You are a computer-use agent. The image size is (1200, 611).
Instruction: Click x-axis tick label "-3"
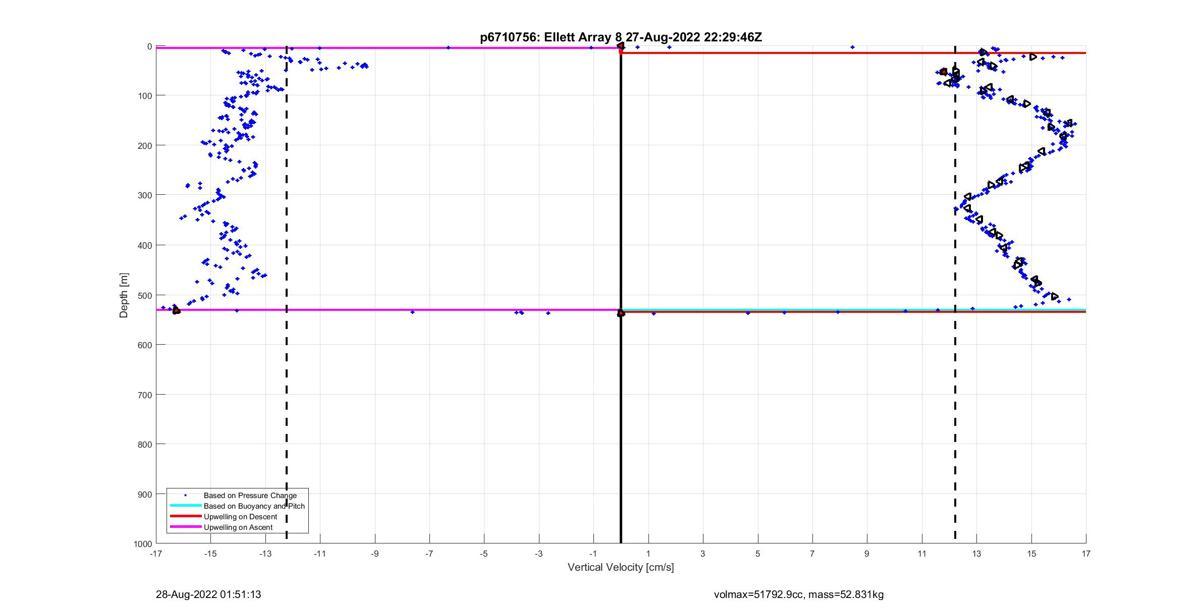pos(539,553)
